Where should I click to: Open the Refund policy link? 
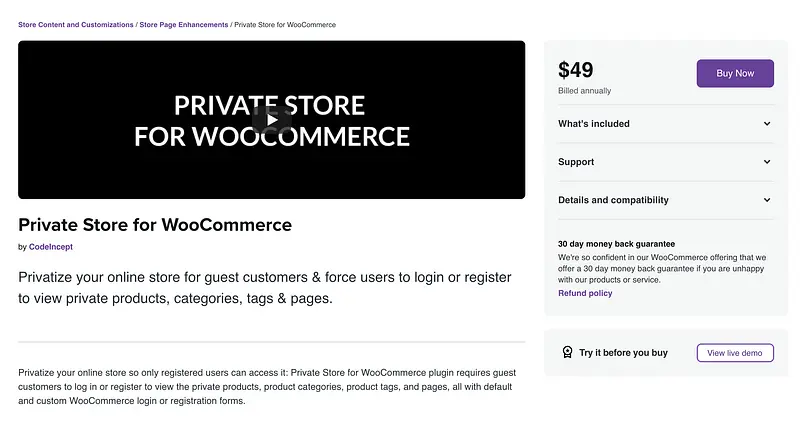tap(585, 293)
